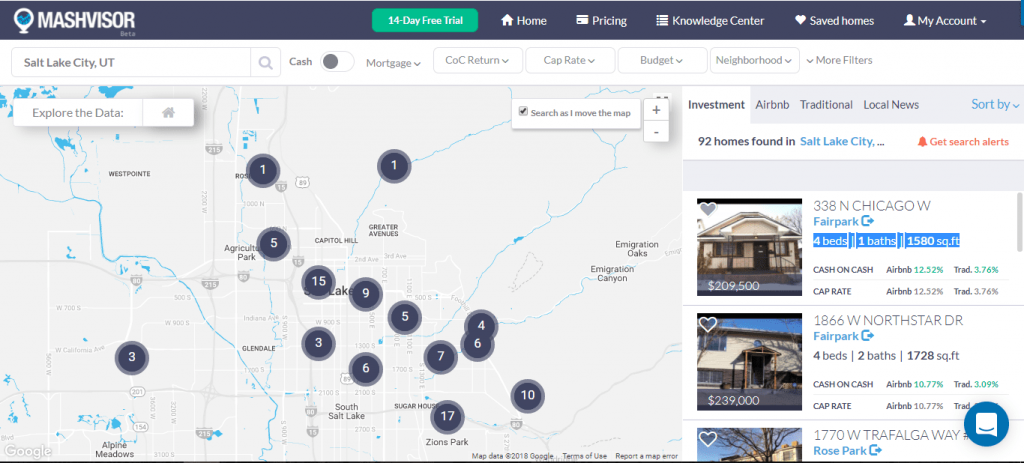Expand the Neighborhood filter
Screen dimensions: 1024x463
pos(754,61)
